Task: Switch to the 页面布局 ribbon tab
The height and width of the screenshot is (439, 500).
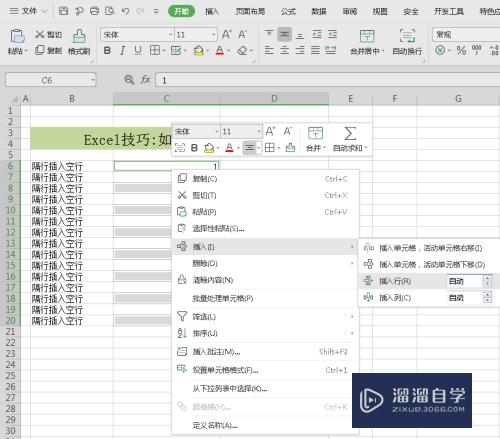Action: 250,12
